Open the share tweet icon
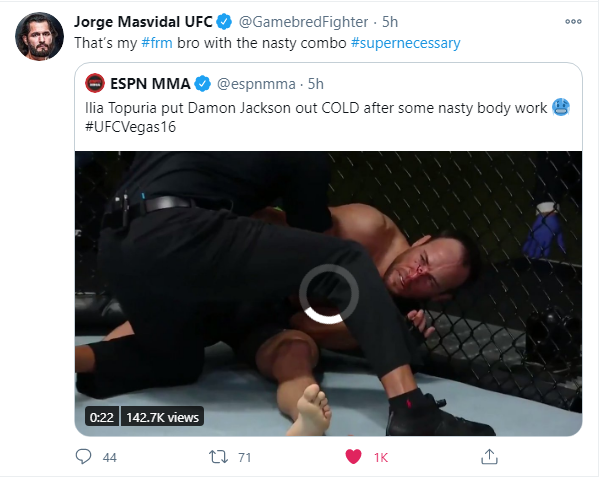The height and width of the screenshot is (477, 609). pos(489,456)
